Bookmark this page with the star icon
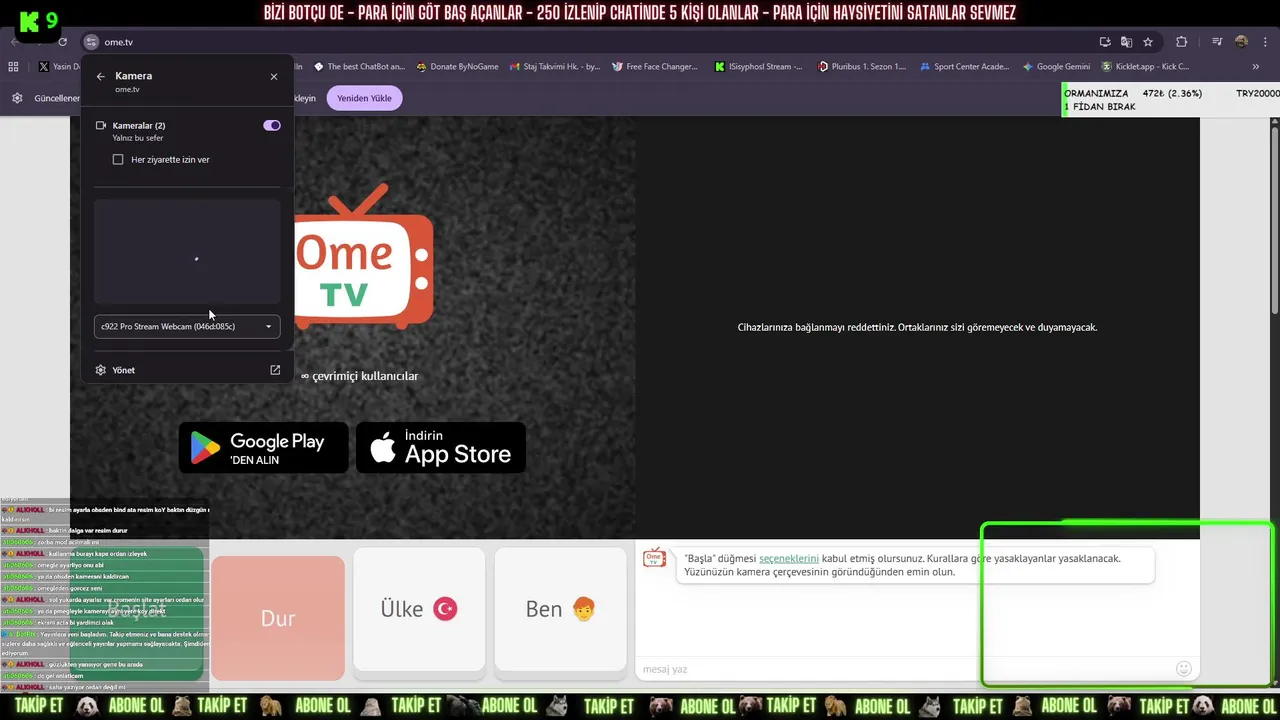The image size is (1280, 720). (x=1148, y=42)
